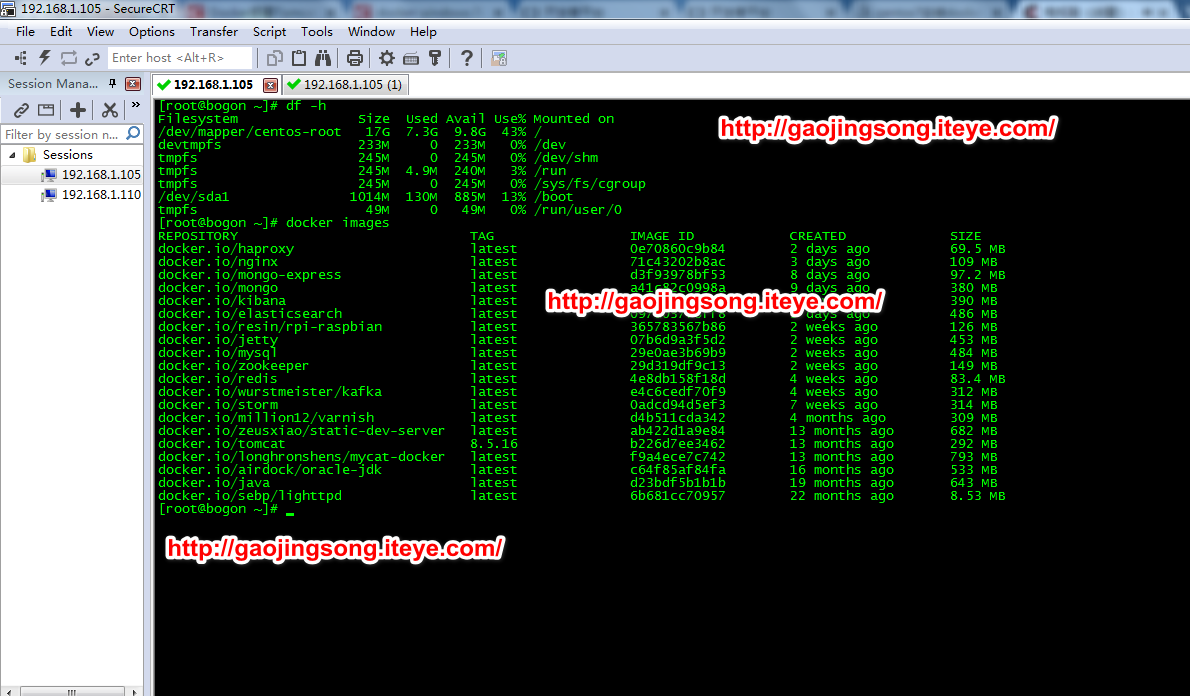Click tomcat tag 8.5.16
Viewport: 1190px width, 696px height.
point(494,444)
